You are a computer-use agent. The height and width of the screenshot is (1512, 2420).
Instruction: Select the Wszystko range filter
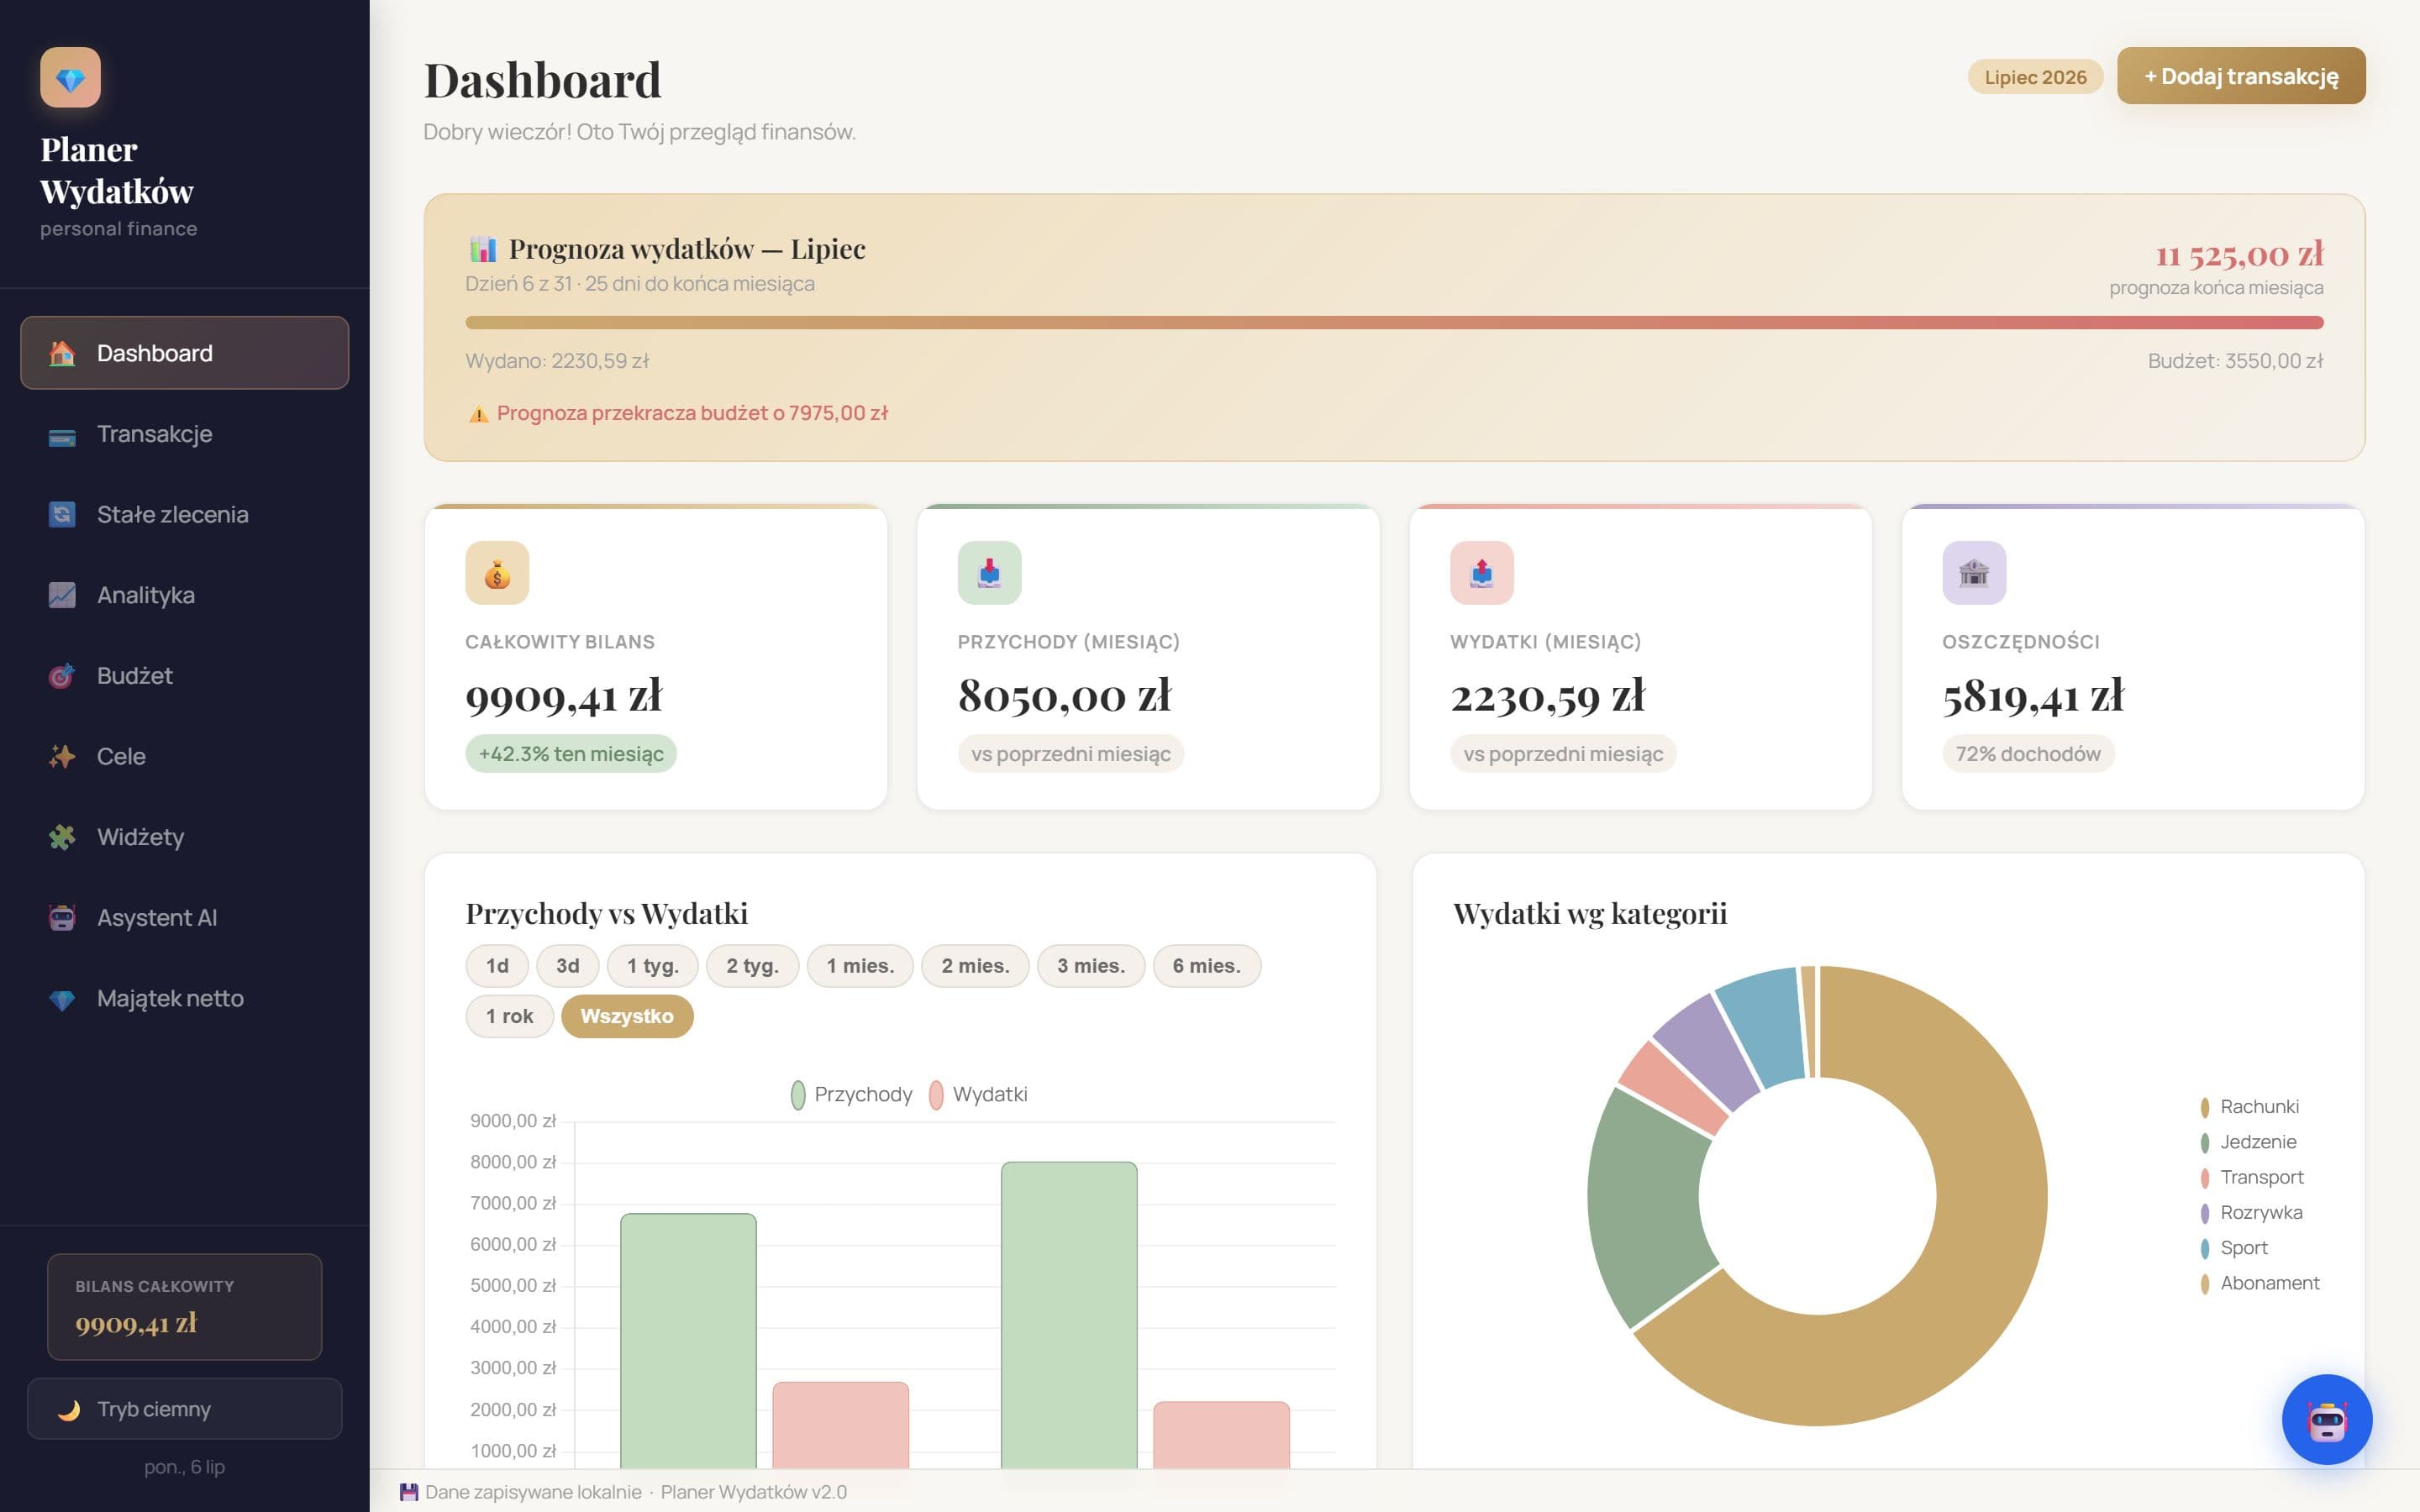(627, 1016)
